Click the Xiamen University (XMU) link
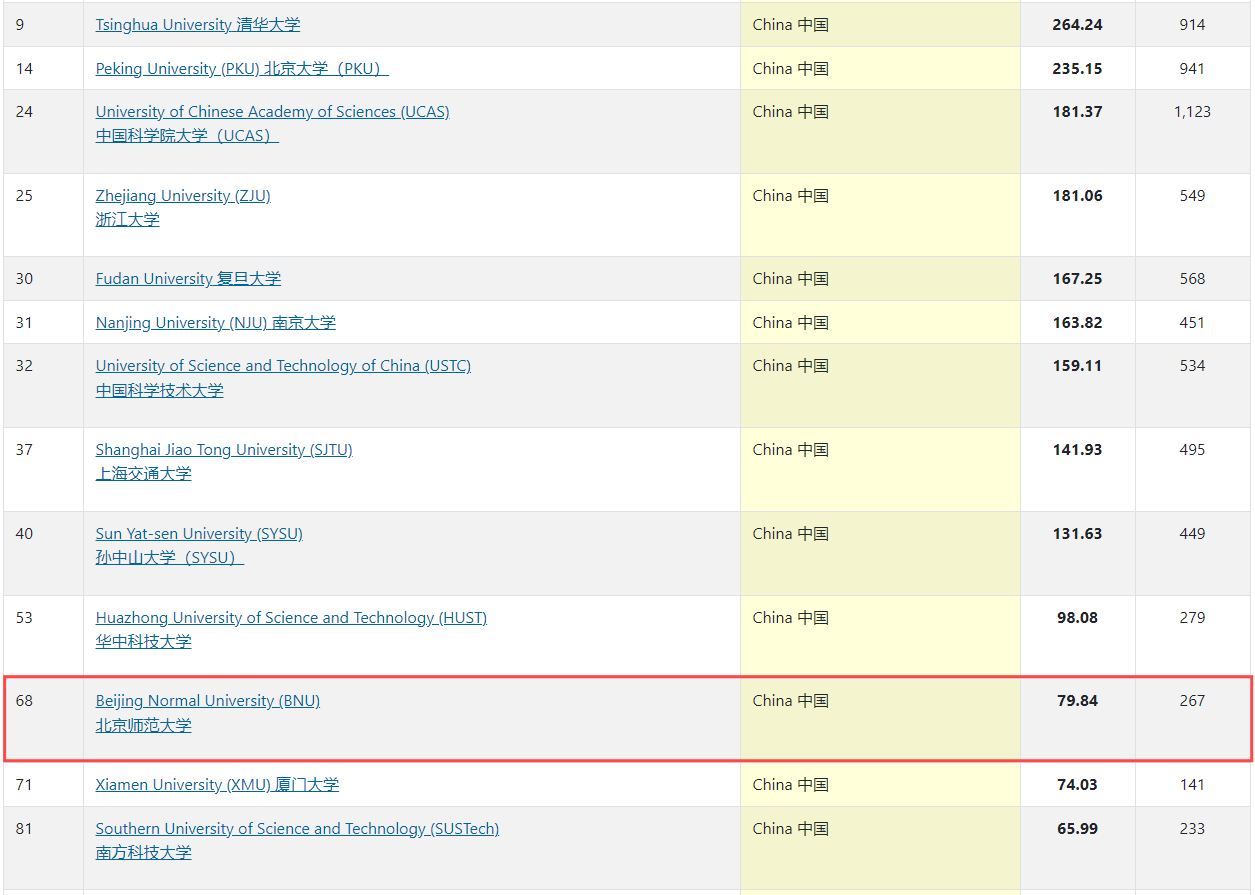The image size is (1255, 895). (217, 785)
